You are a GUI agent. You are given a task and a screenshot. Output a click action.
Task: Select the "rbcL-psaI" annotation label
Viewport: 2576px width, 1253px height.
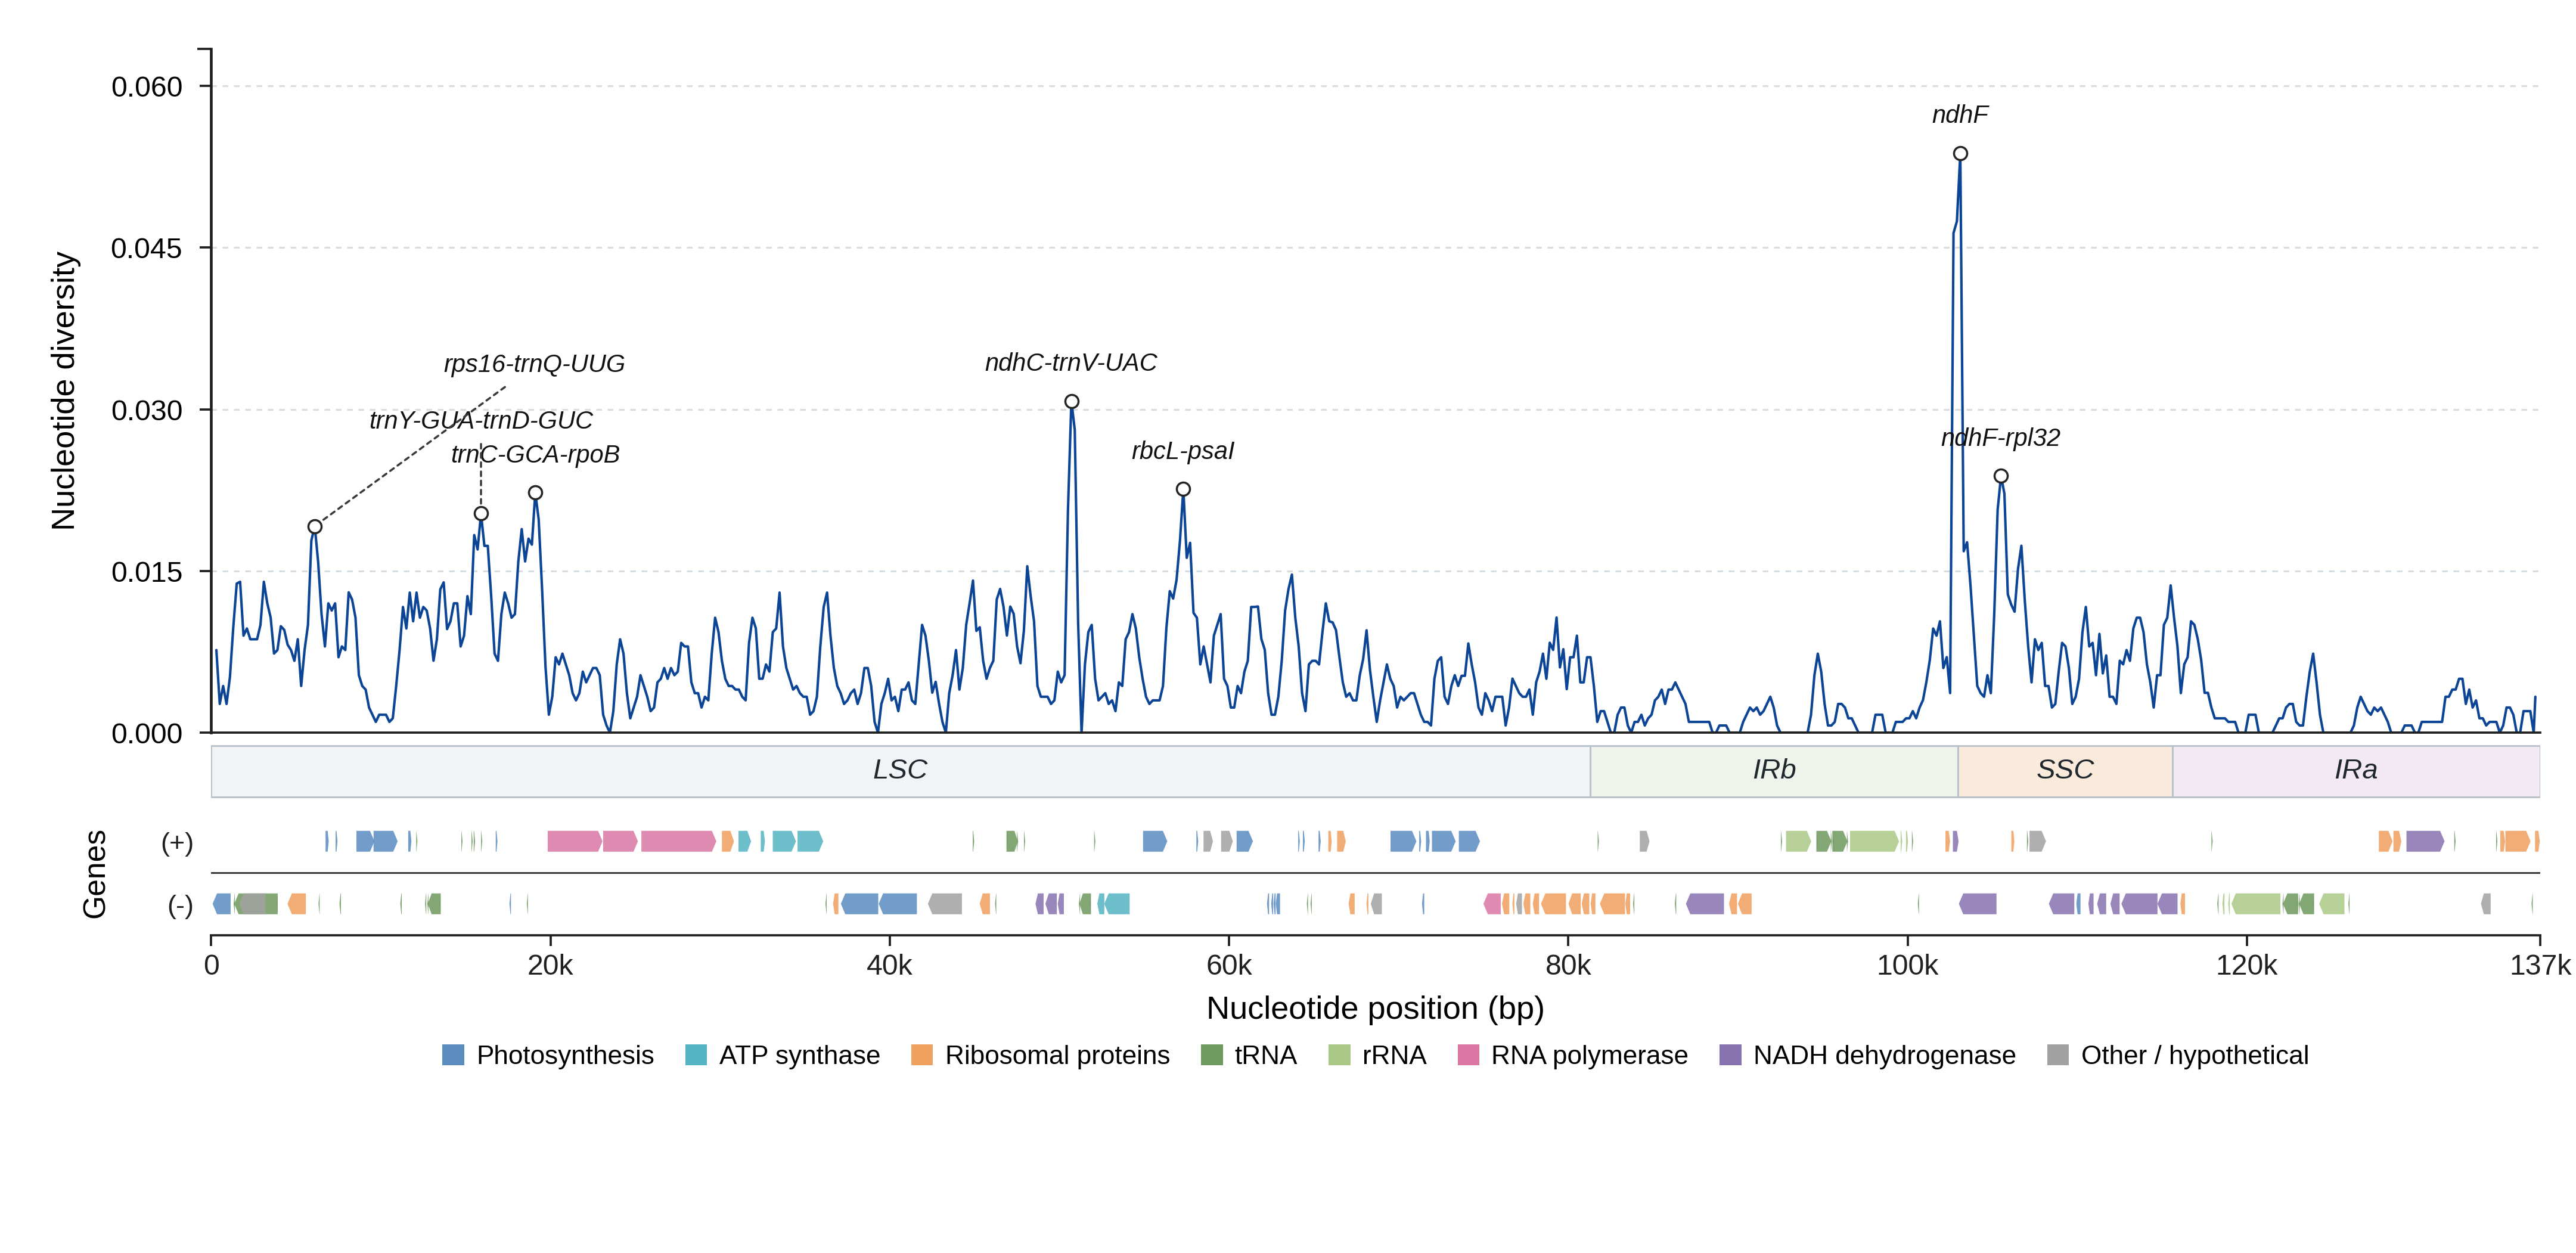click(x=1183, y=450)
